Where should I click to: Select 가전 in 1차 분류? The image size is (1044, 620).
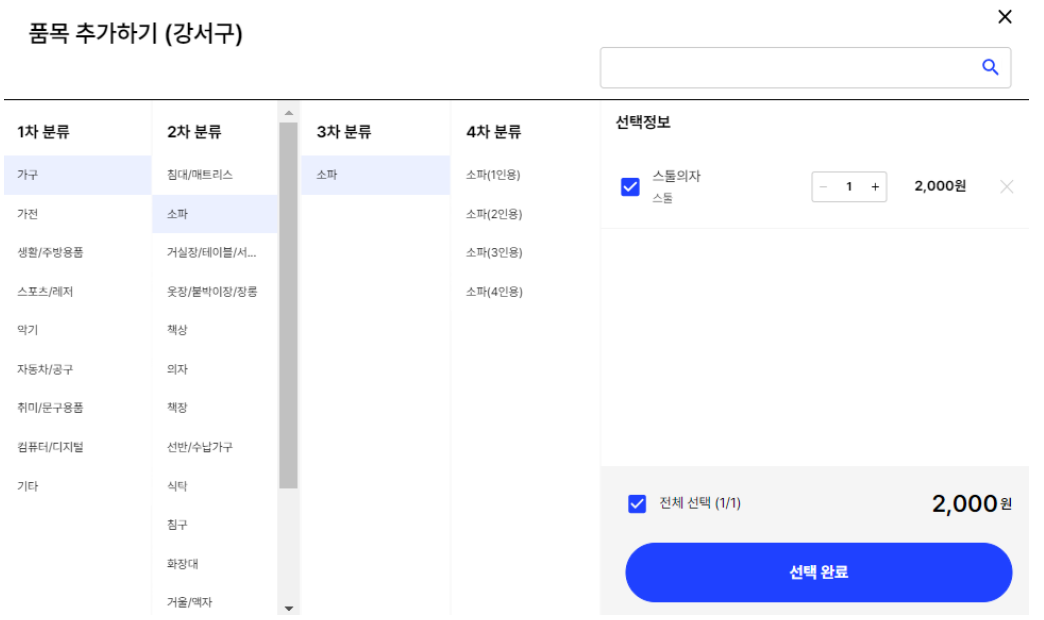click(x=78, y=214)
